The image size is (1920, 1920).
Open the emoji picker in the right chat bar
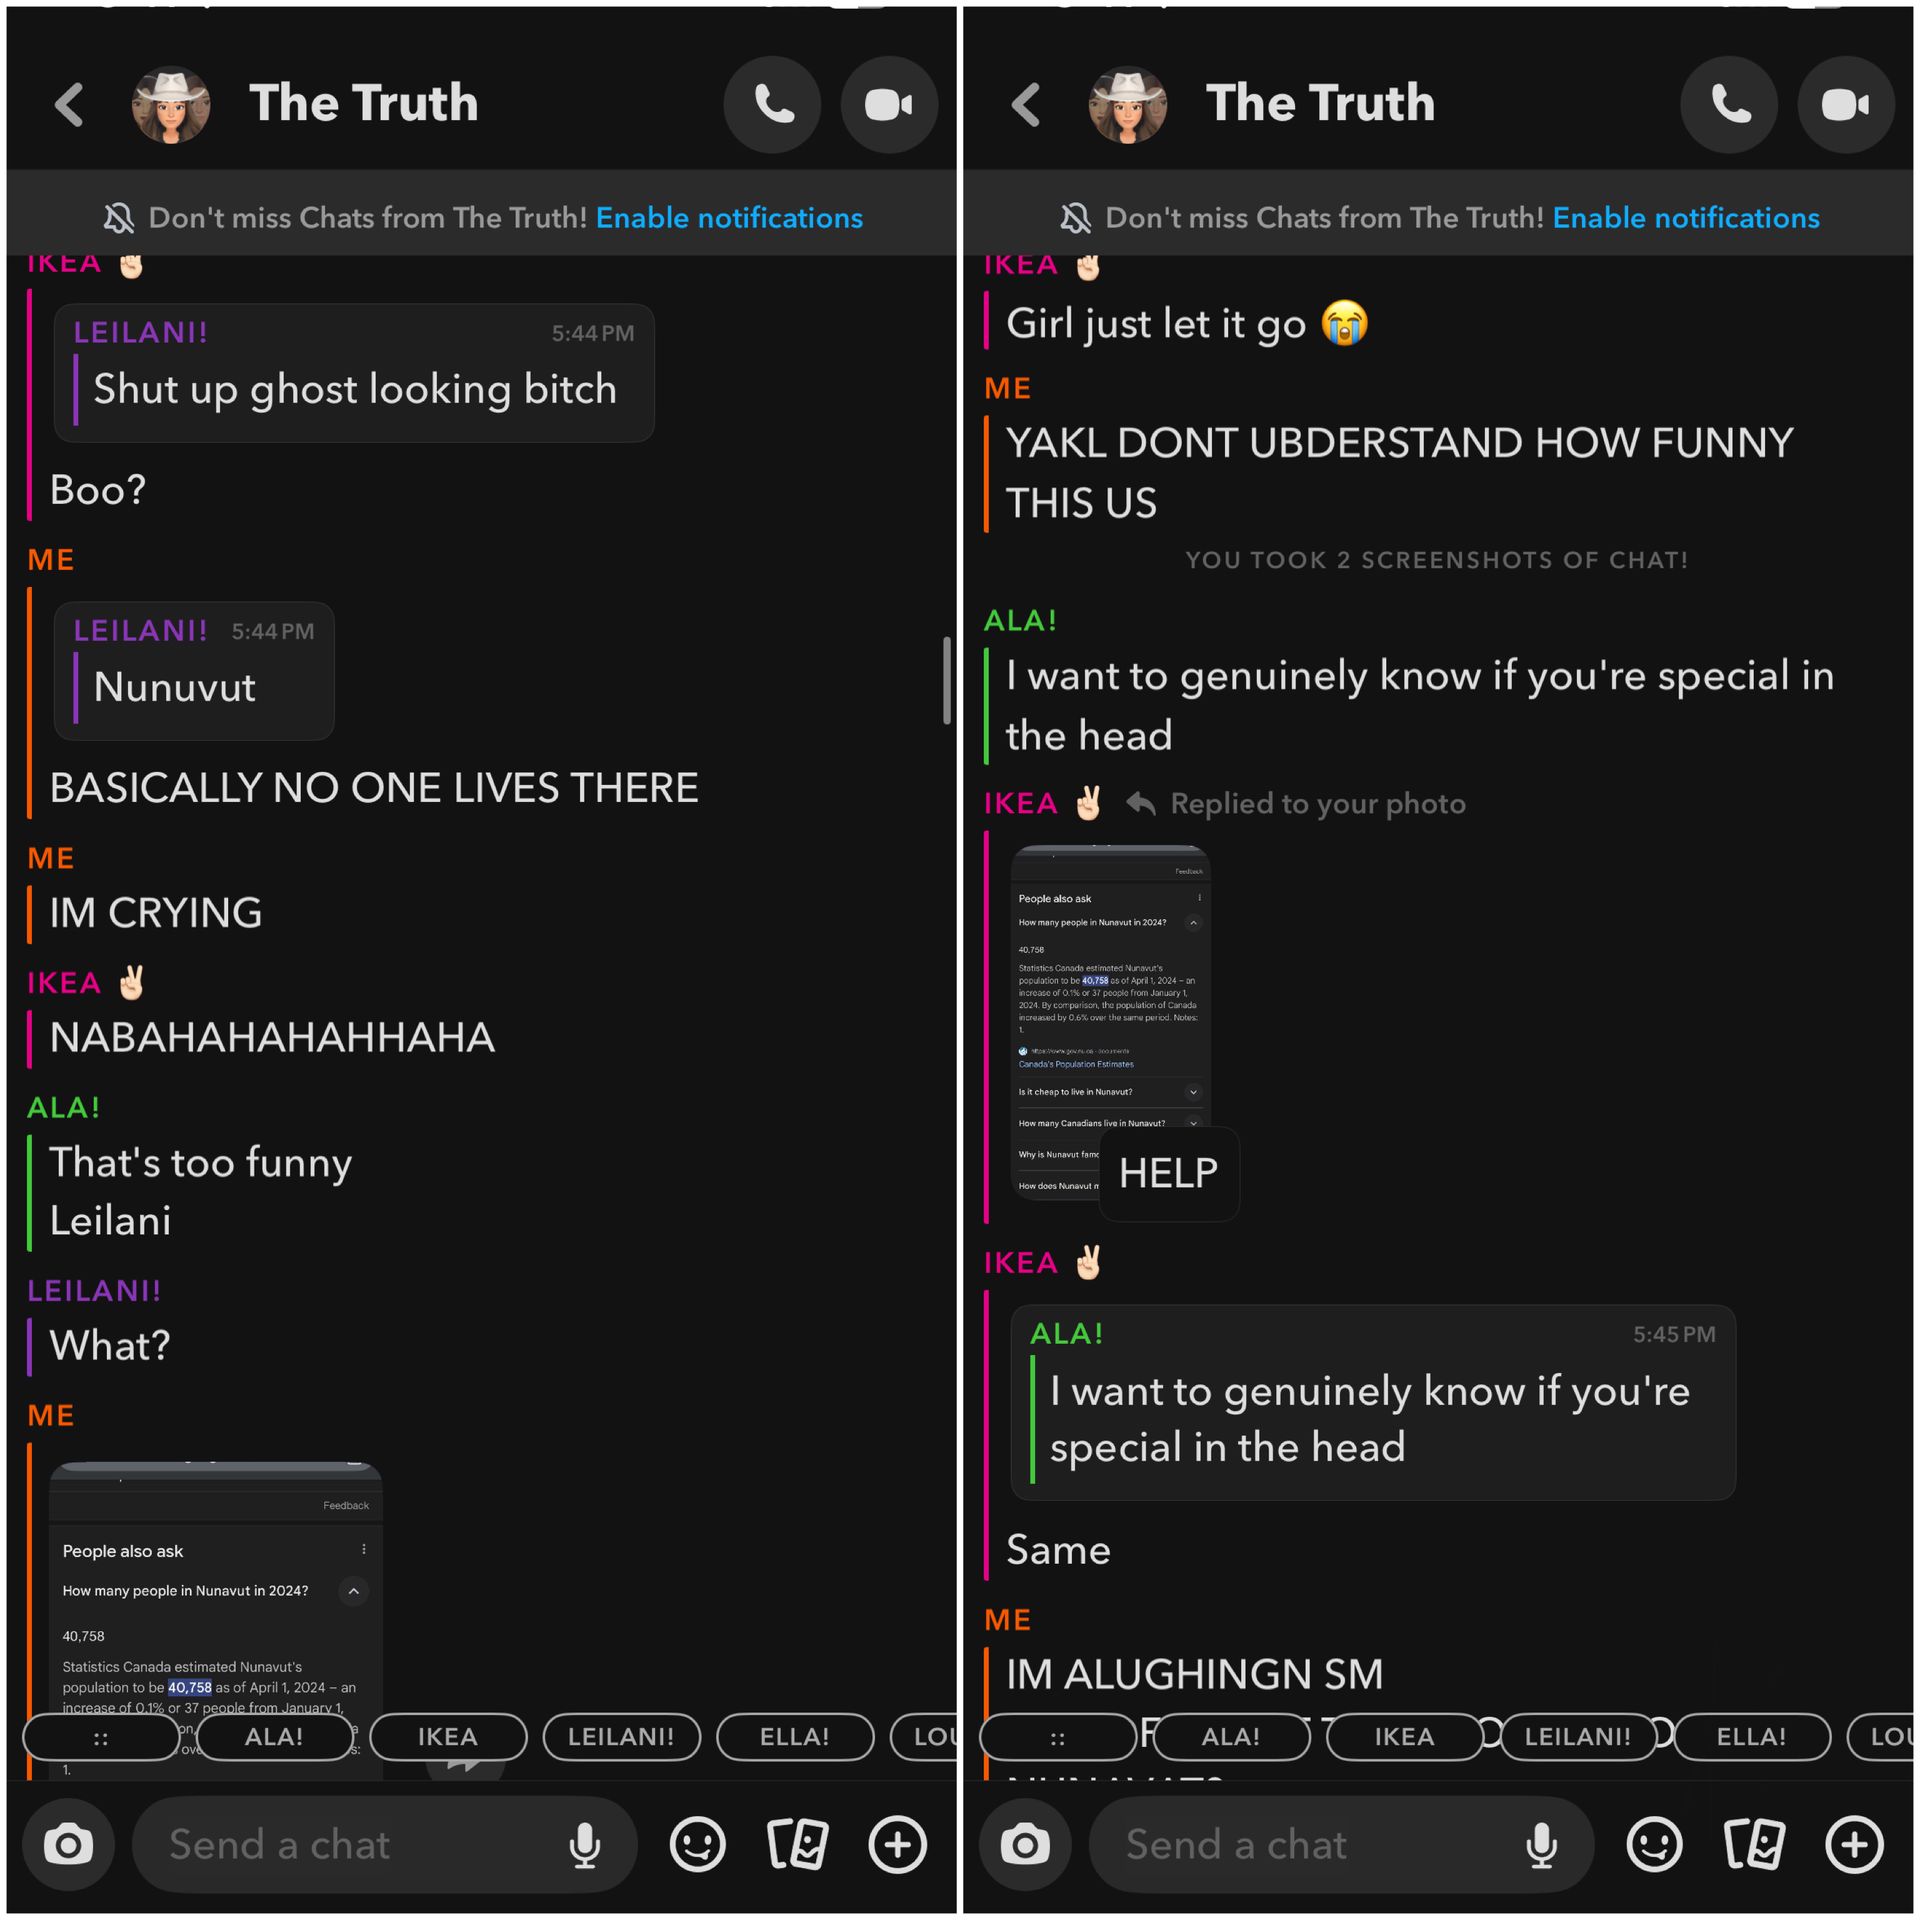[1654, 1844]
